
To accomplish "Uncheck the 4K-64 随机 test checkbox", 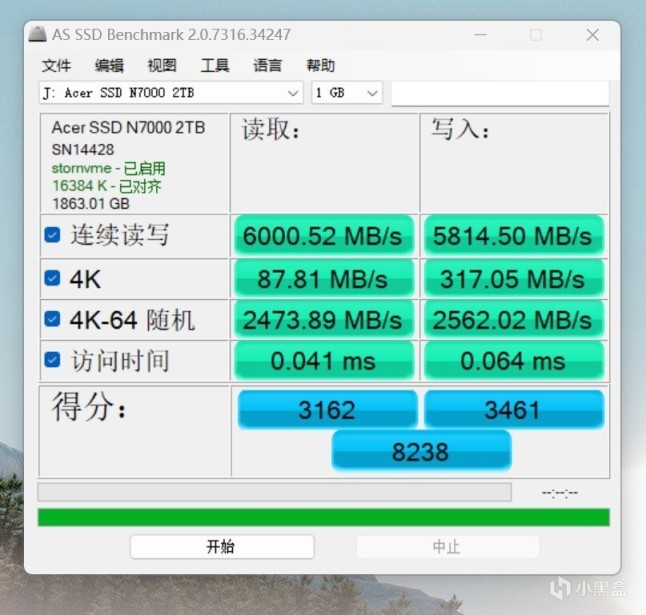I will pyautogui.click(x=52, y=319).
